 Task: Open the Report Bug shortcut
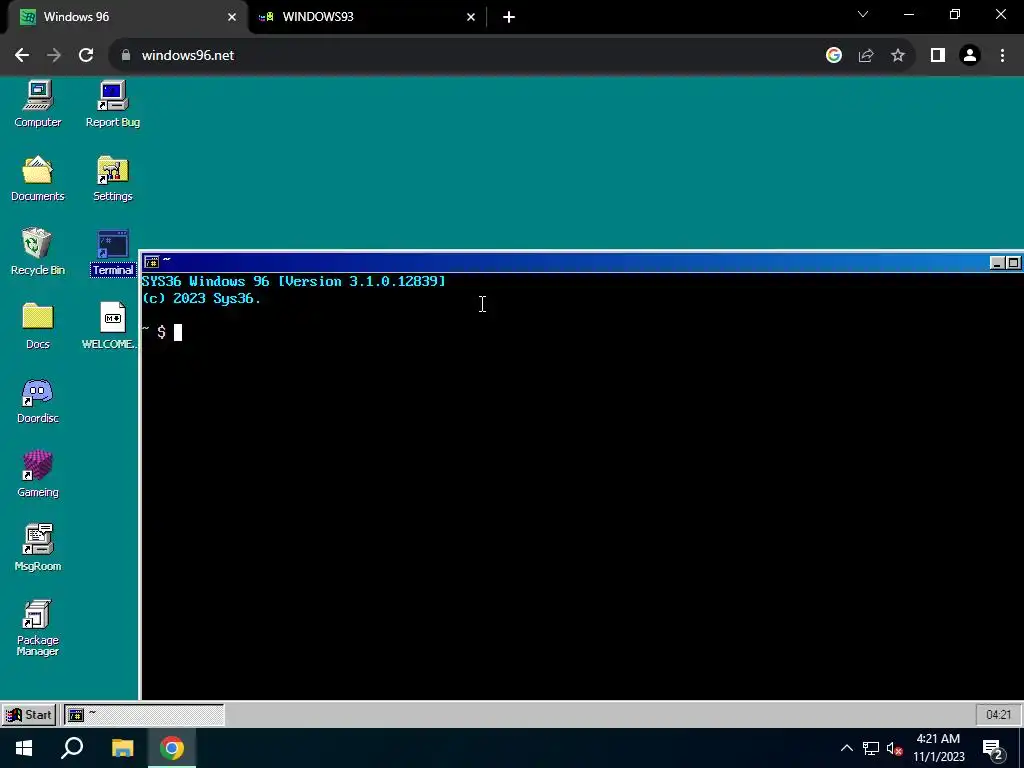(112, 104)
